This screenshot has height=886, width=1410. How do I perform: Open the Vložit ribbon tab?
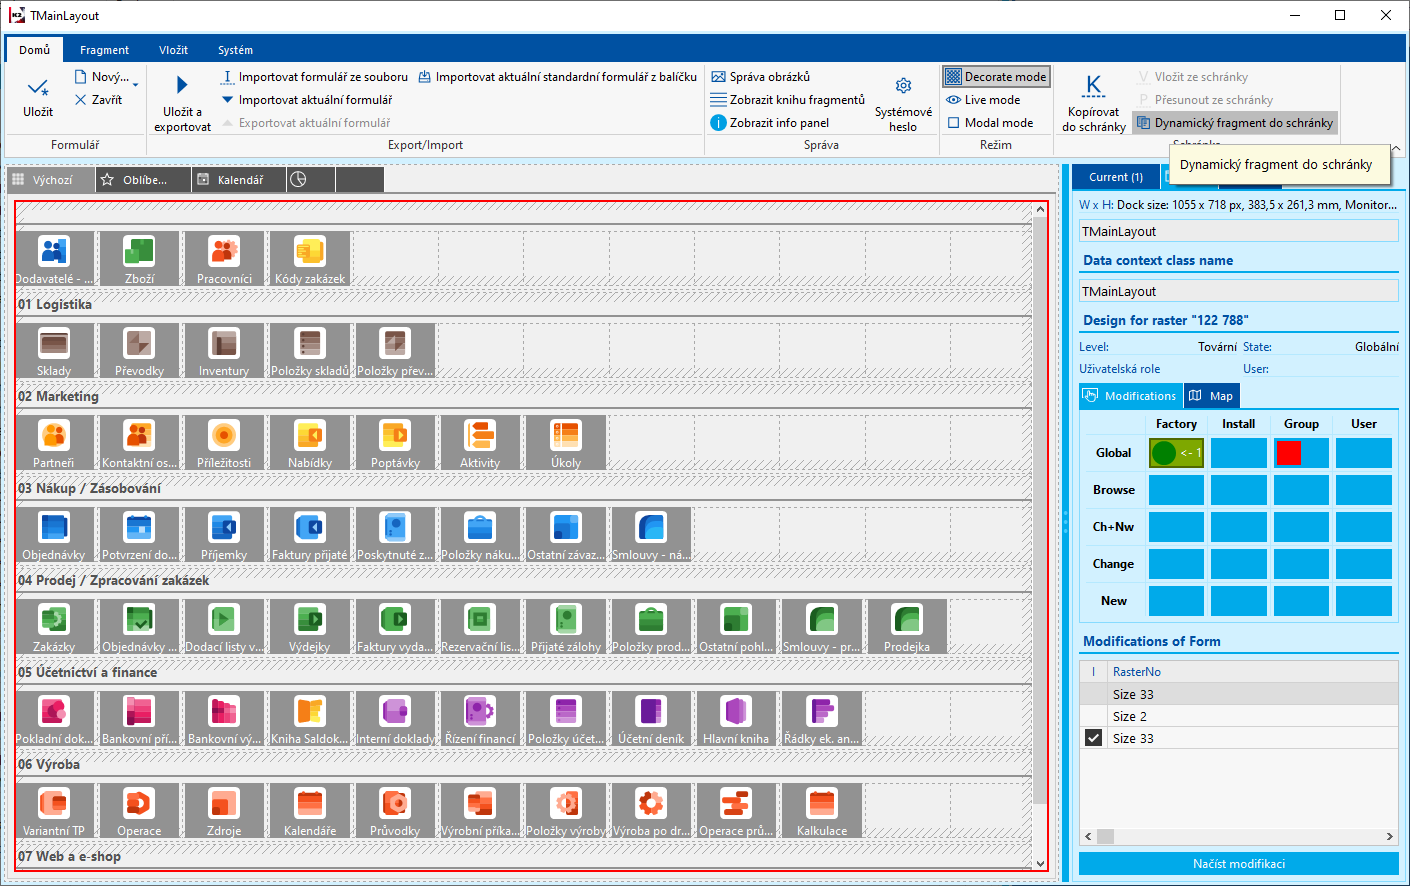[173, 50]
